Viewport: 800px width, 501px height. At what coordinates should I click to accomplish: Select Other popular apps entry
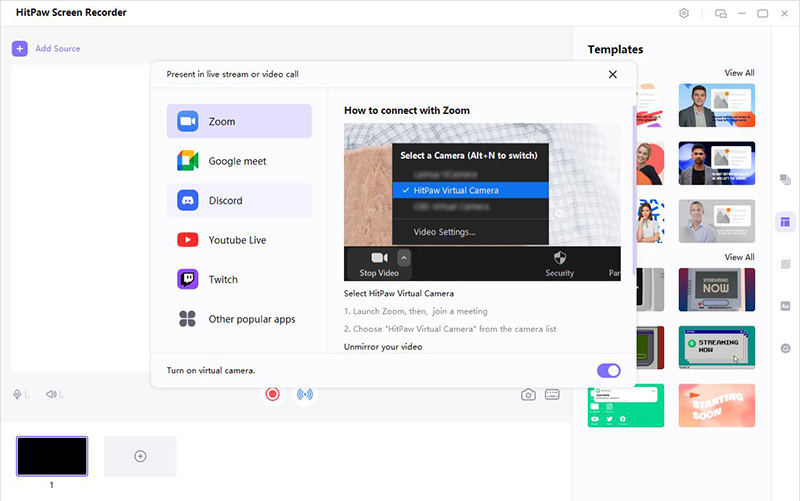(239, 319)
